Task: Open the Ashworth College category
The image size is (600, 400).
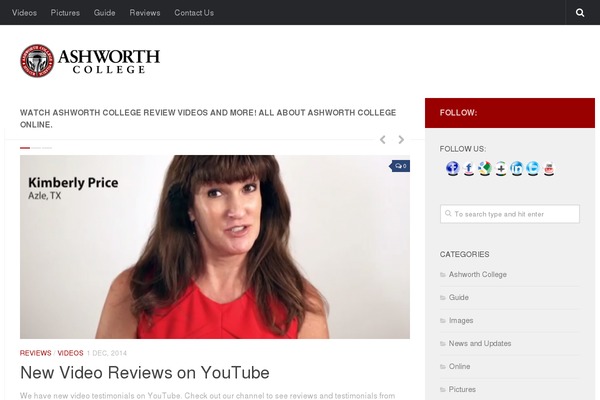Action: 478,274
